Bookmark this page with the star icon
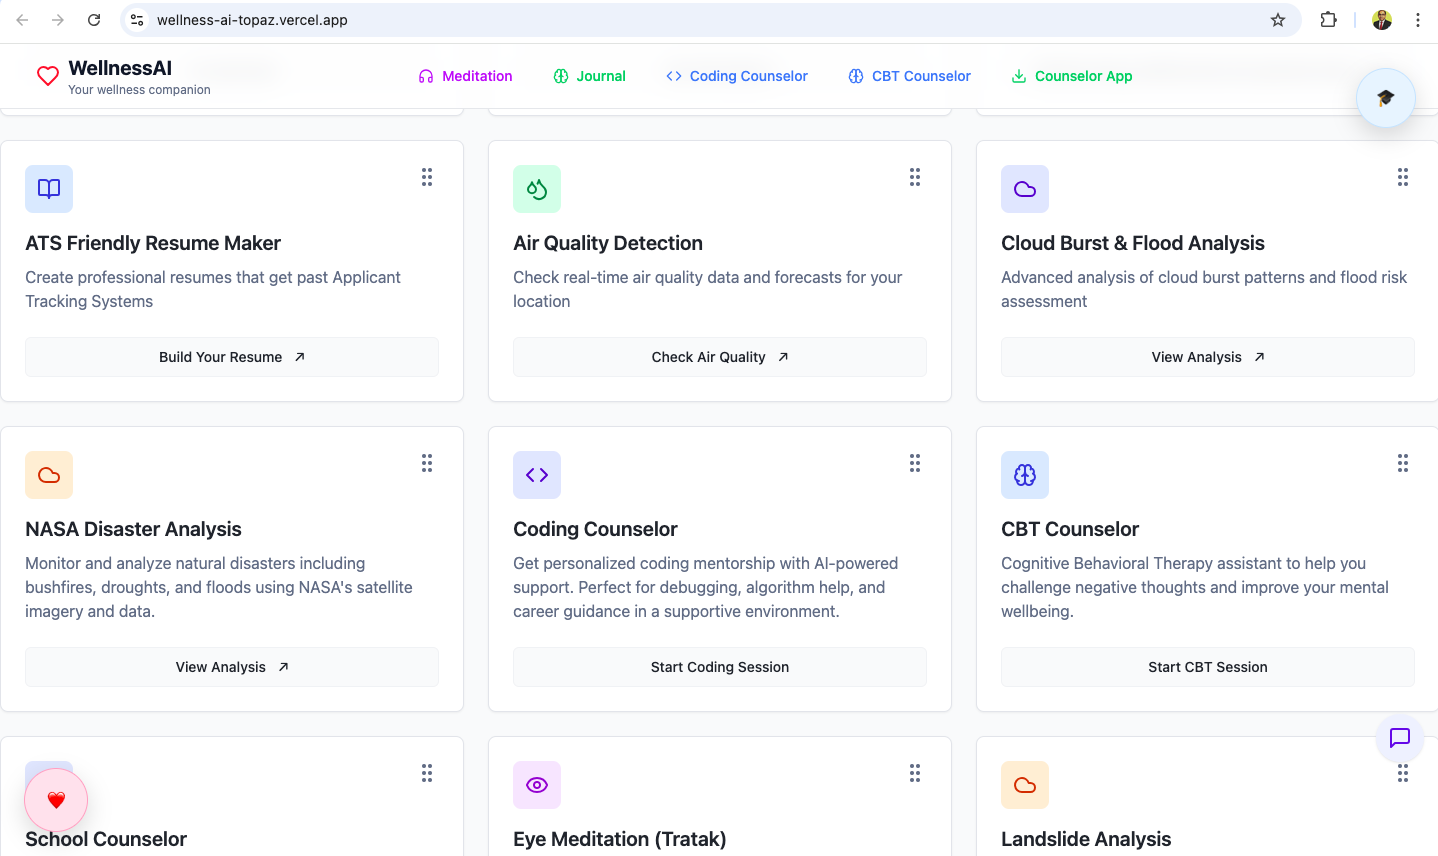Viewport: 1438px width, 856px height. (1278, 20)
